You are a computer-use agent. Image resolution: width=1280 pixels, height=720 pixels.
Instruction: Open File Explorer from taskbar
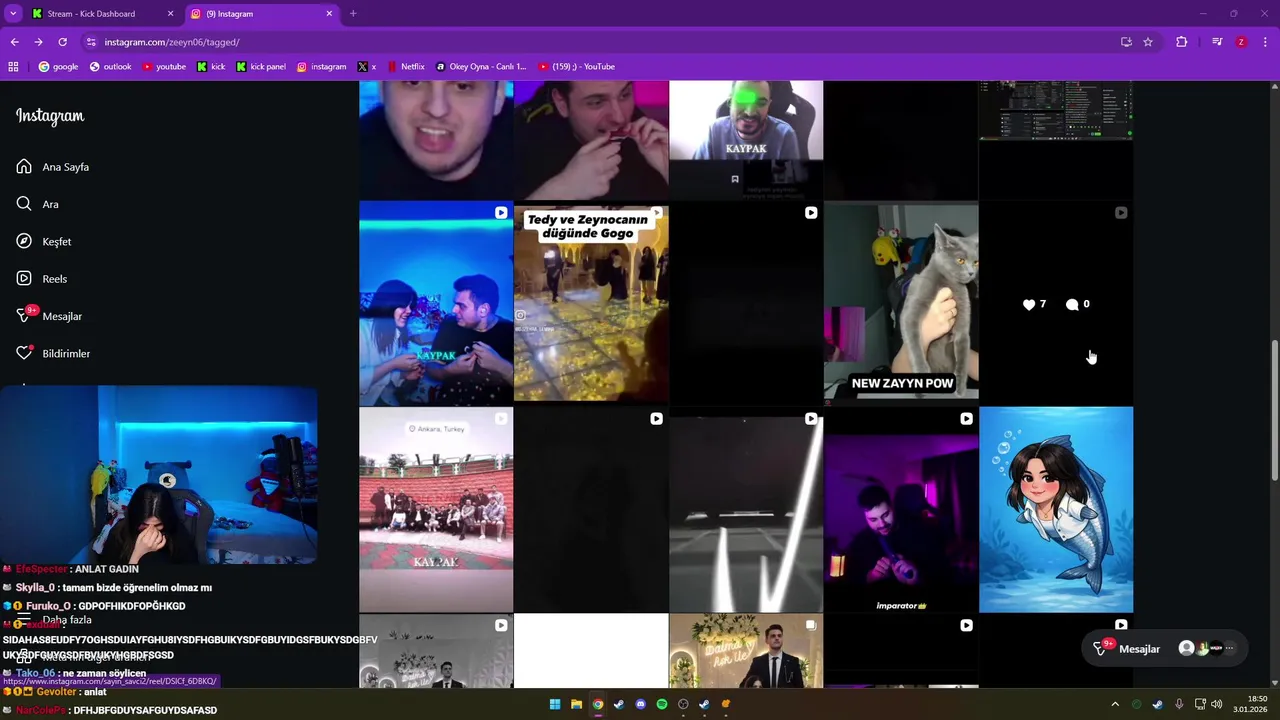[576, 704]
